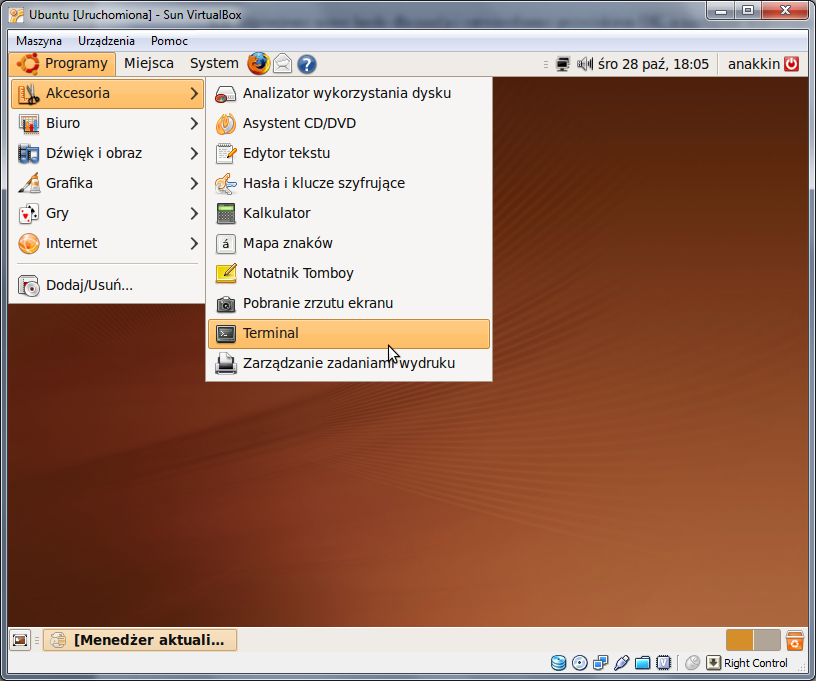Expand the Biuro submenu
This screenshot has height=681, width=816.
click(107, 123)
